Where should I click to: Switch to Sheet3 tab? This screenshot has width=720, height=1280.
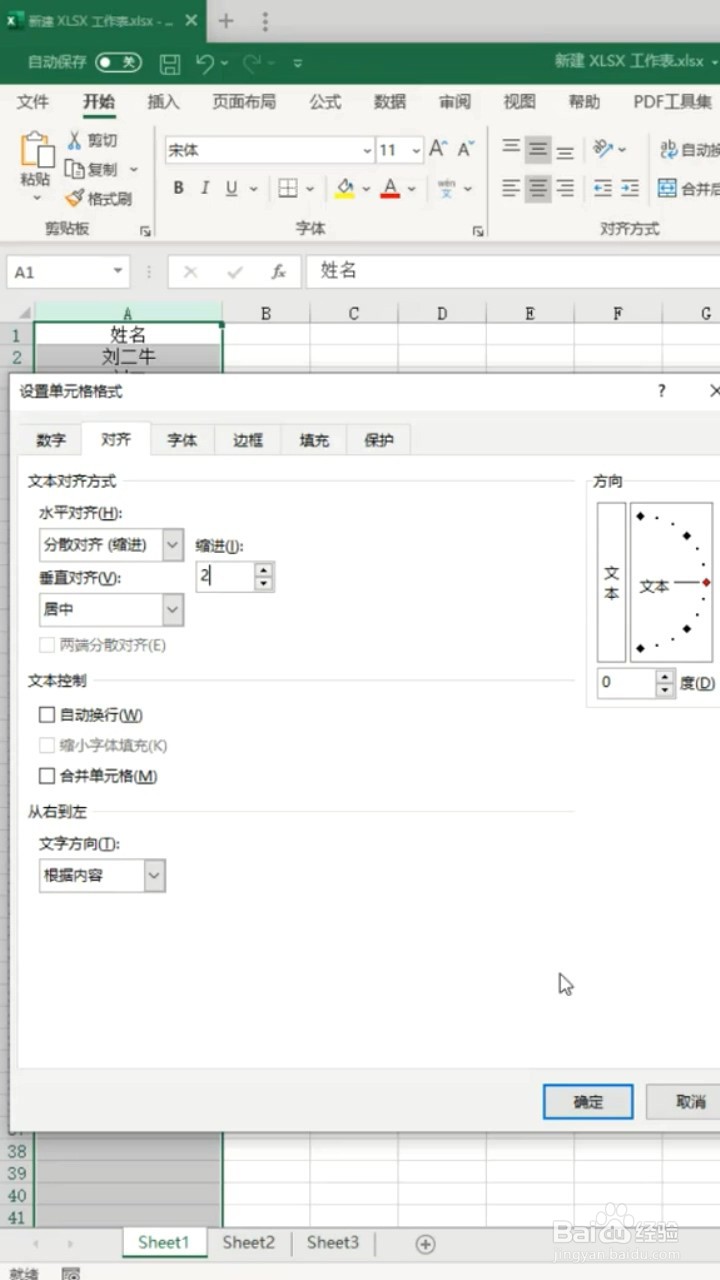(x=333, y=1243)
